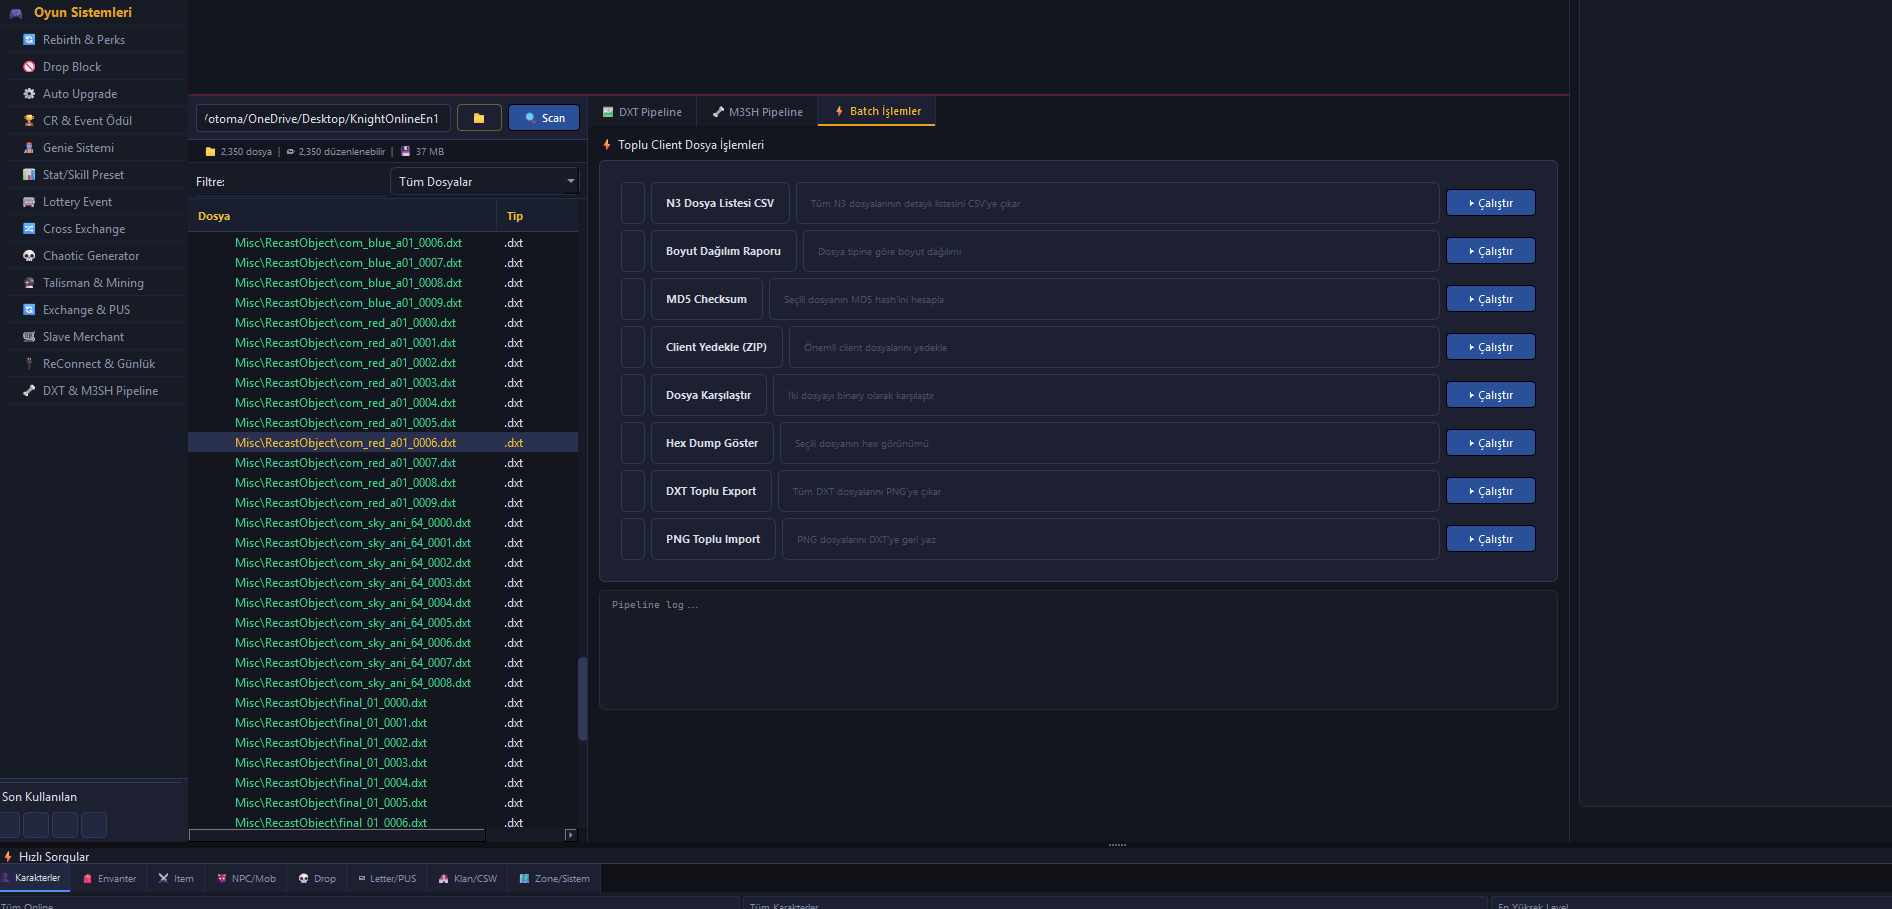Sort the file list by Tip column
This screenshot has width=1892, height=909.
point(537,216)
